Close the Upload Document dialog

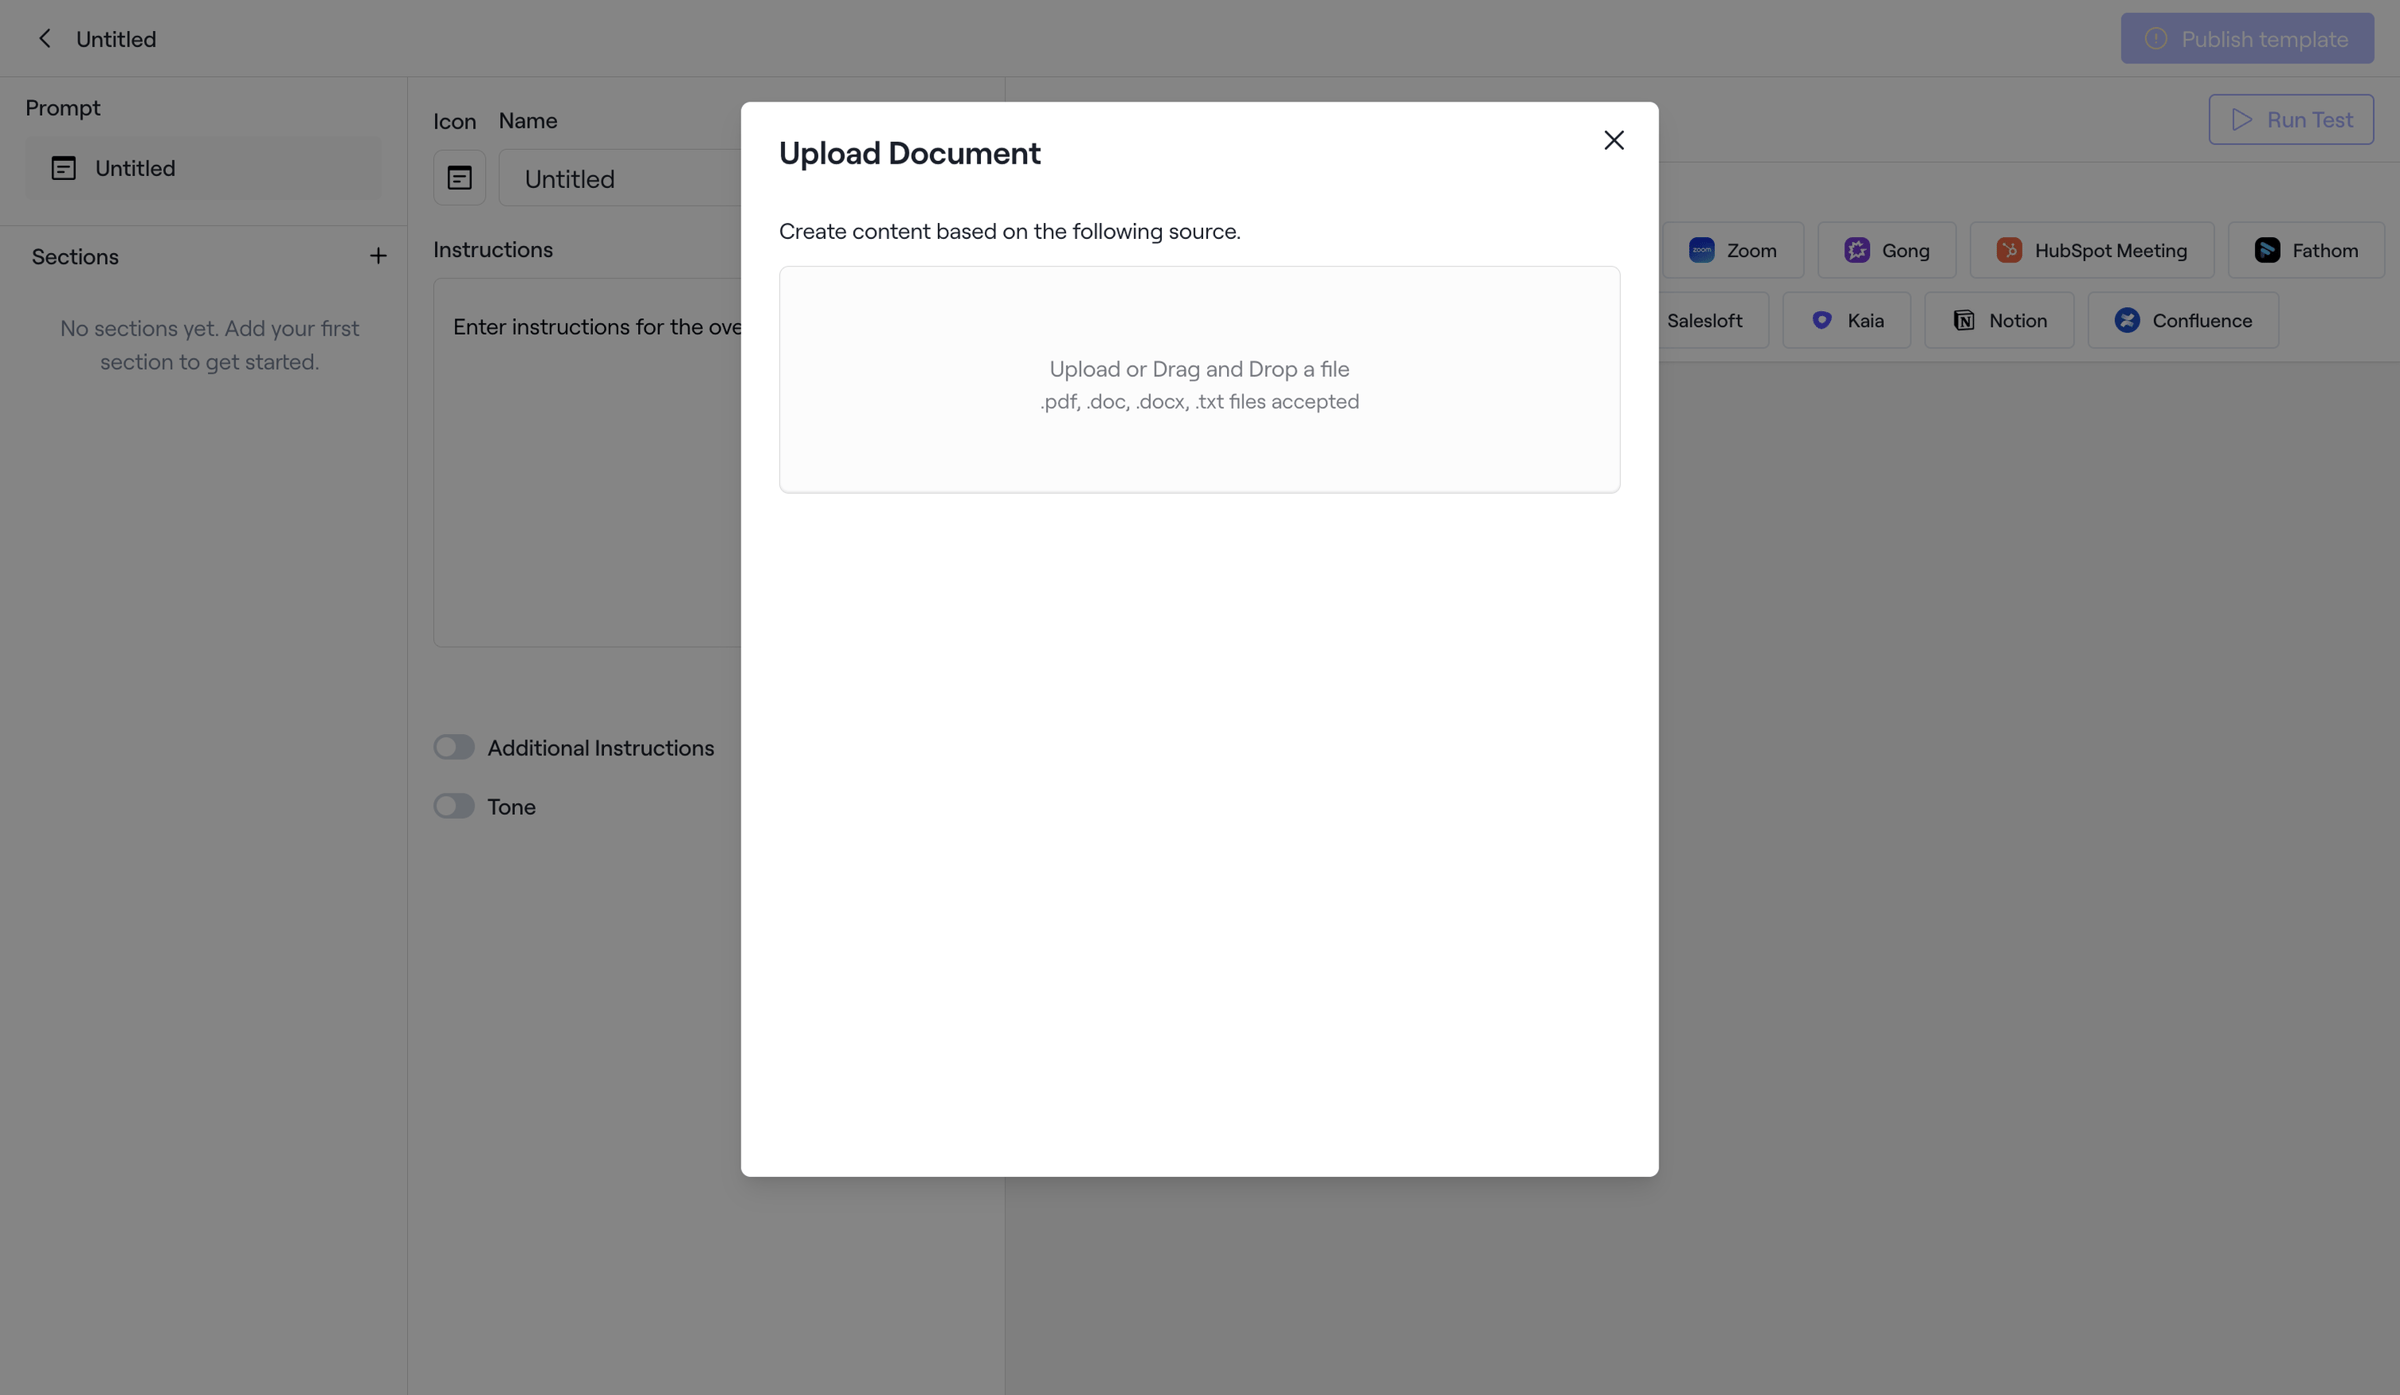coord(1613,140)
